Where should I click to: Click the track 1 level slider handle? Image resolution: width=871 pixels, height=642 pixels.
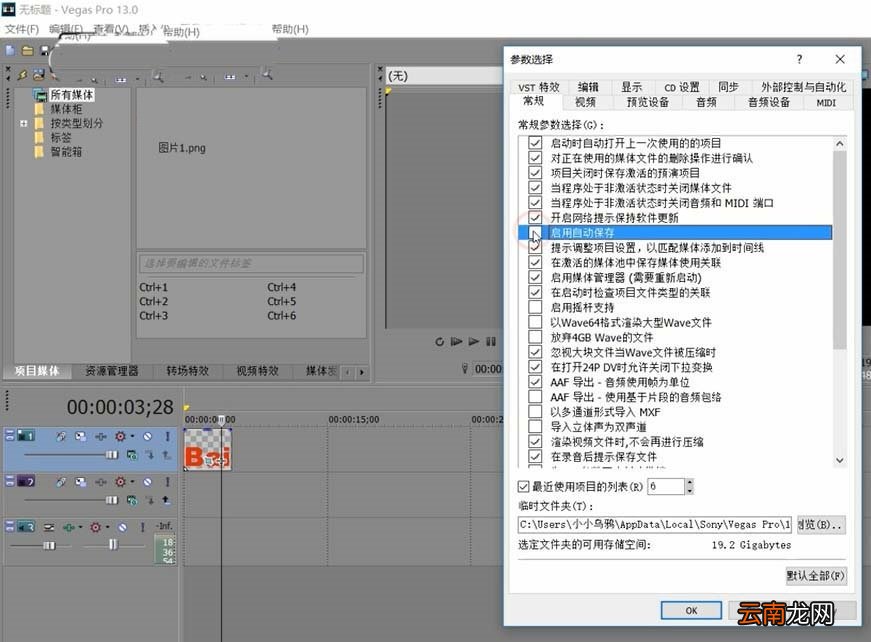coord(112,455)
